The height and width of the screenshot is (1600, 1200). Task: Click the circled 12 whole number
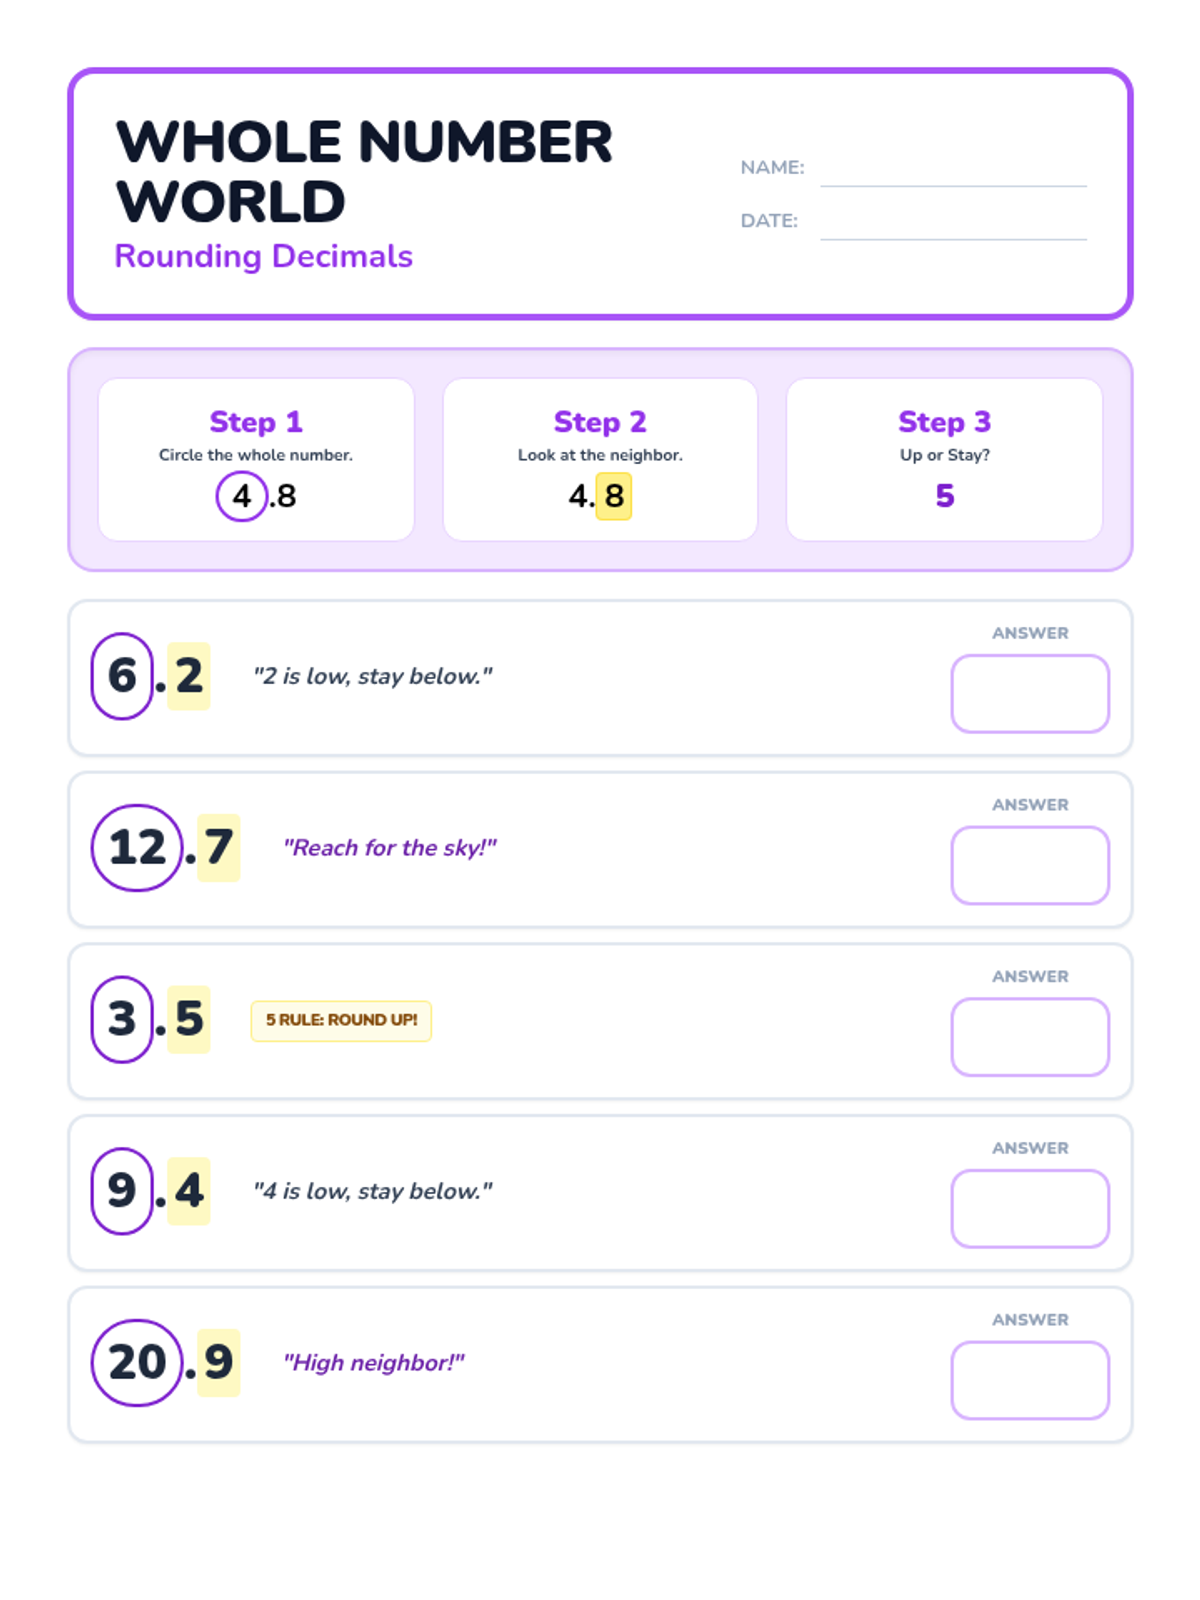tap(137, 848)
